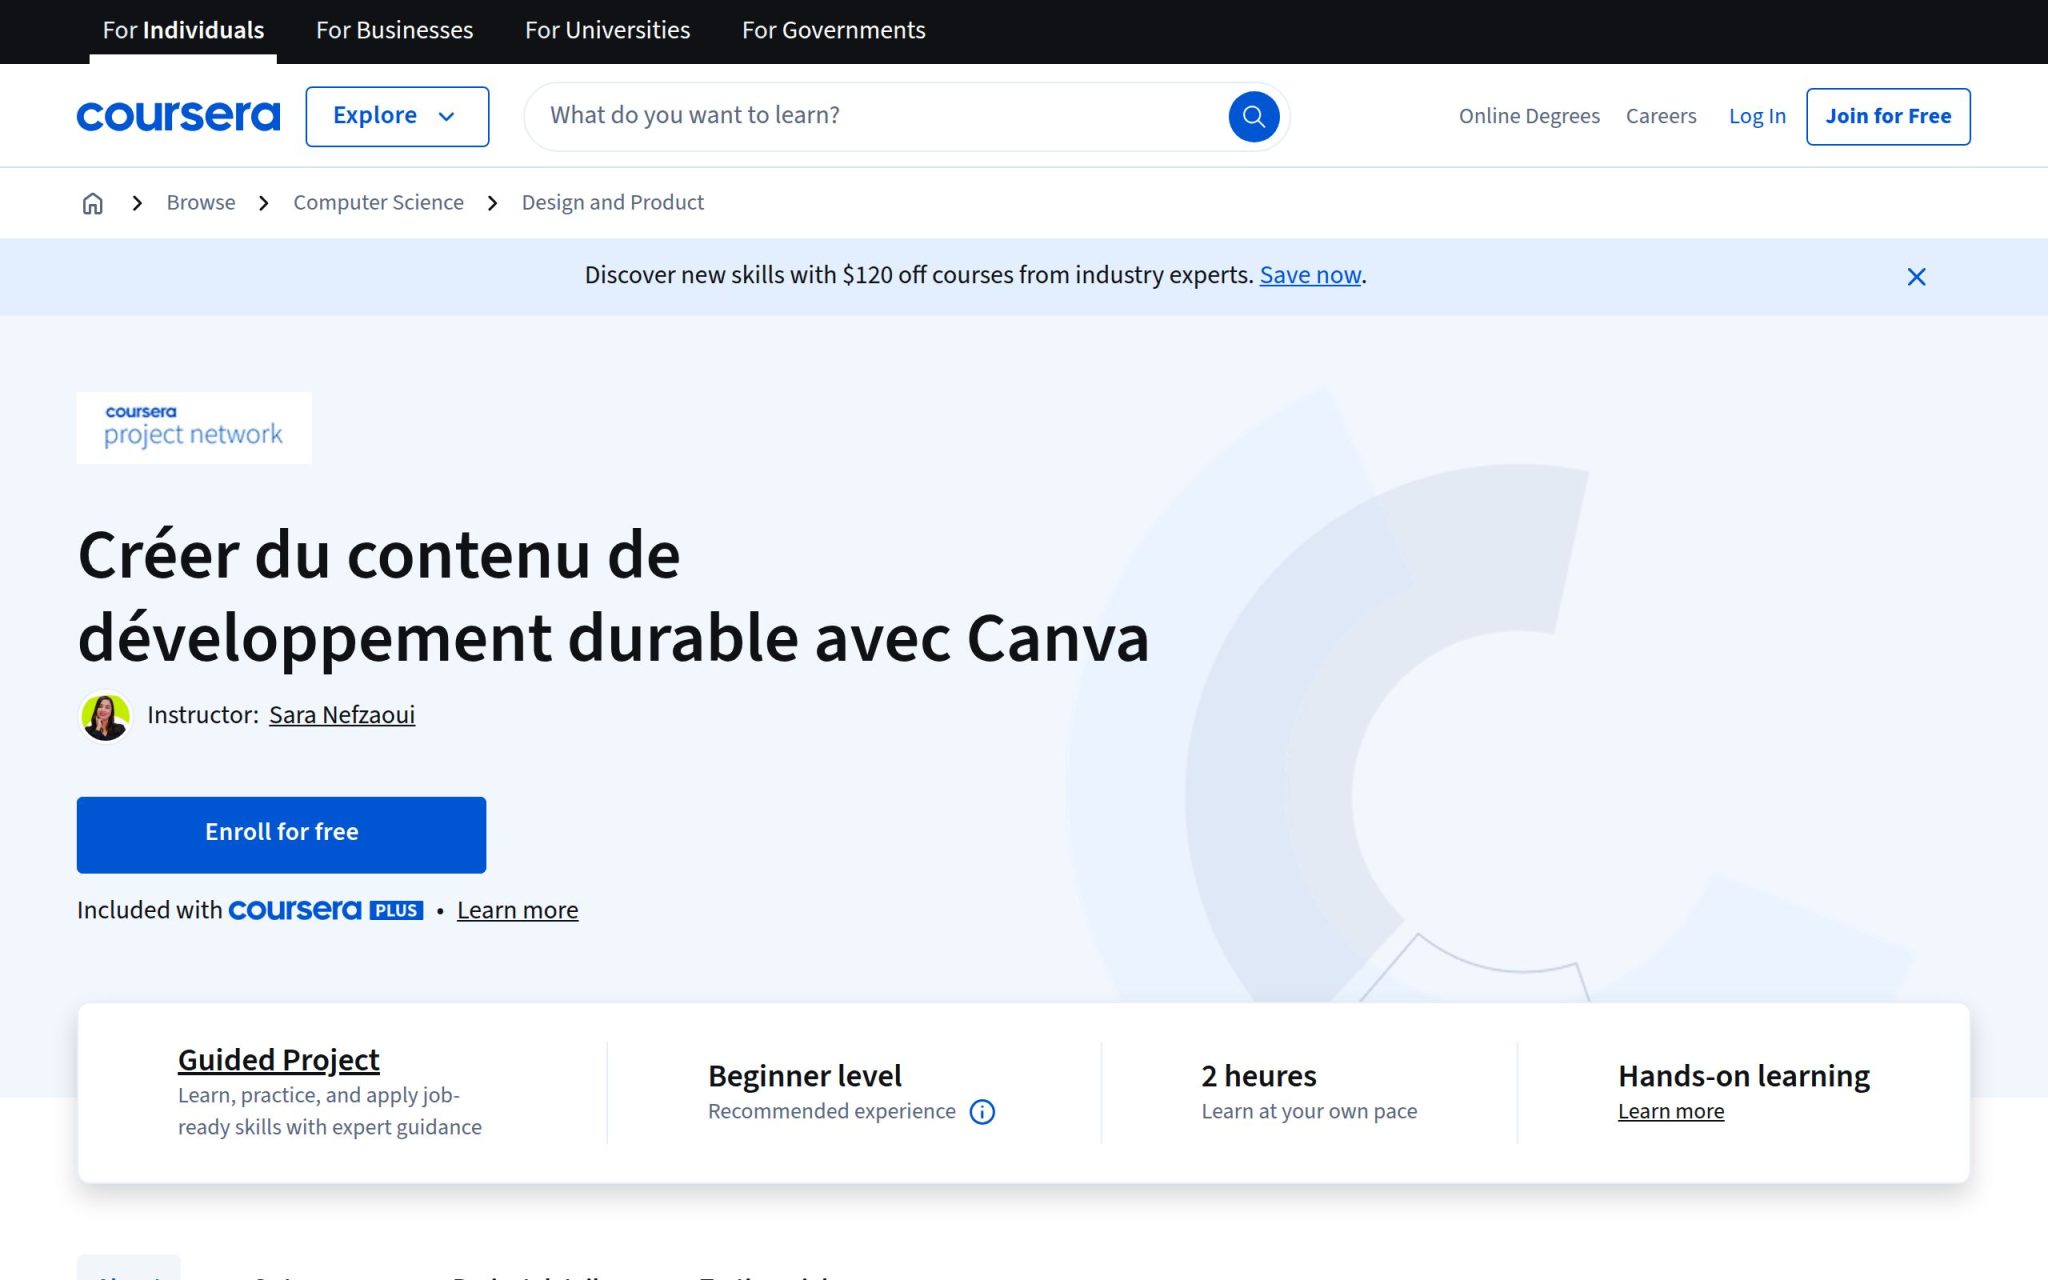Dismiss the promo banner with X
This screenshot has height=1280, width=2048.
(1915, 277)
